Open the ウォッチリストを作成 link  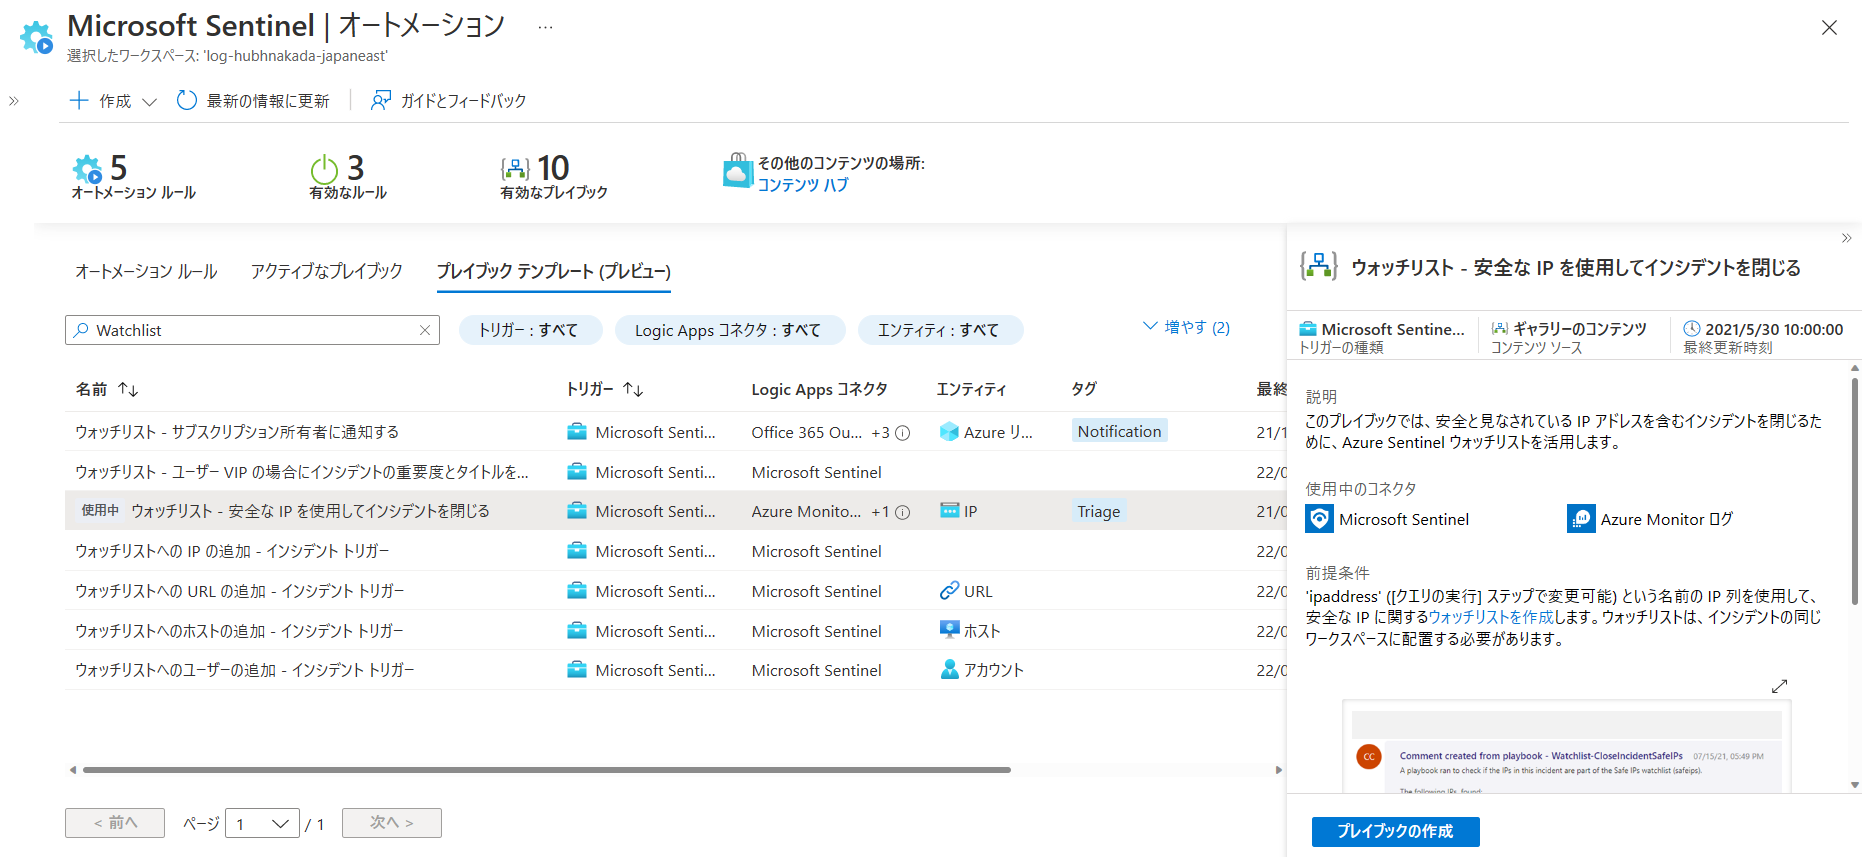pyautogui.click(x=1491, y=617)
